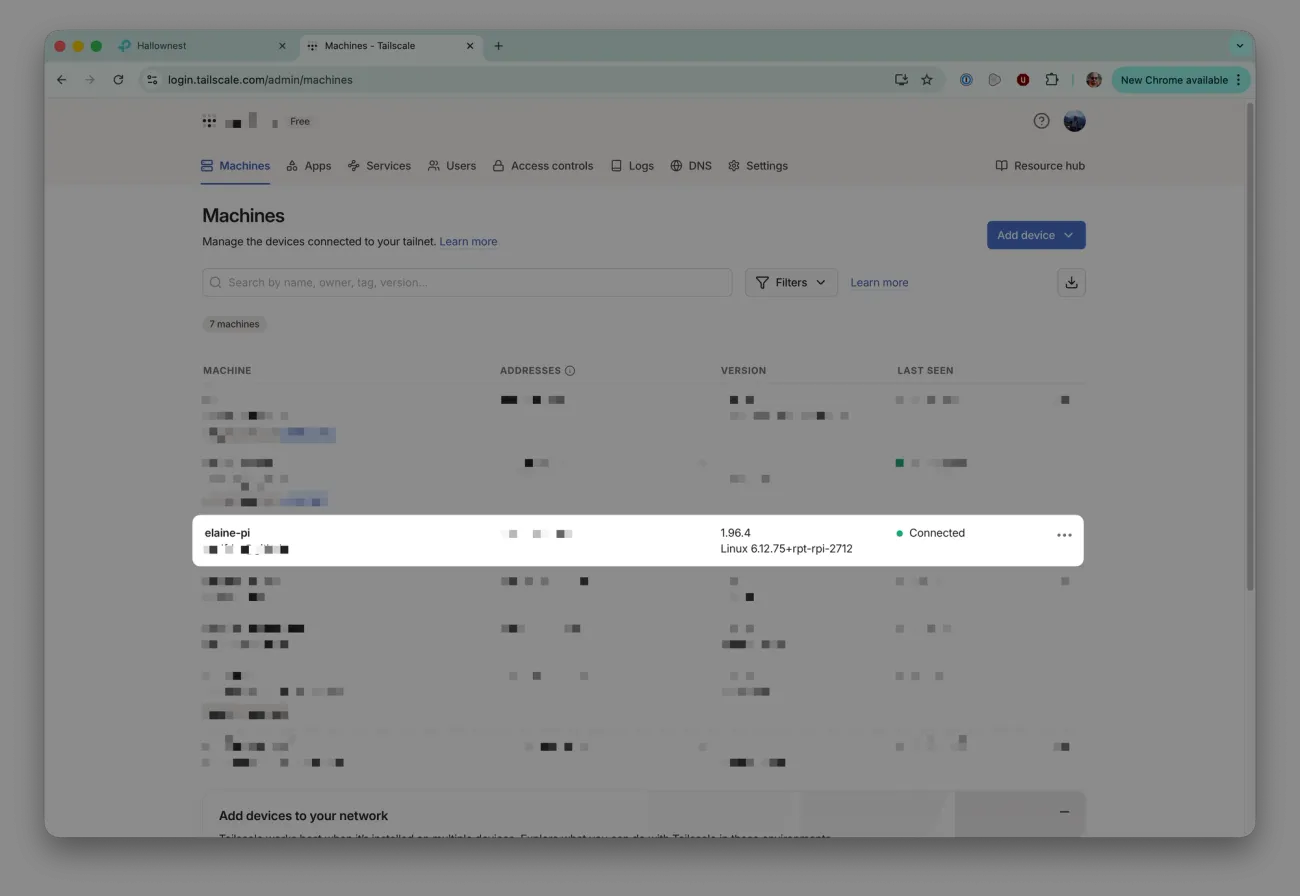
Task: Open site information icon in address bar
Action: (151, 80)
